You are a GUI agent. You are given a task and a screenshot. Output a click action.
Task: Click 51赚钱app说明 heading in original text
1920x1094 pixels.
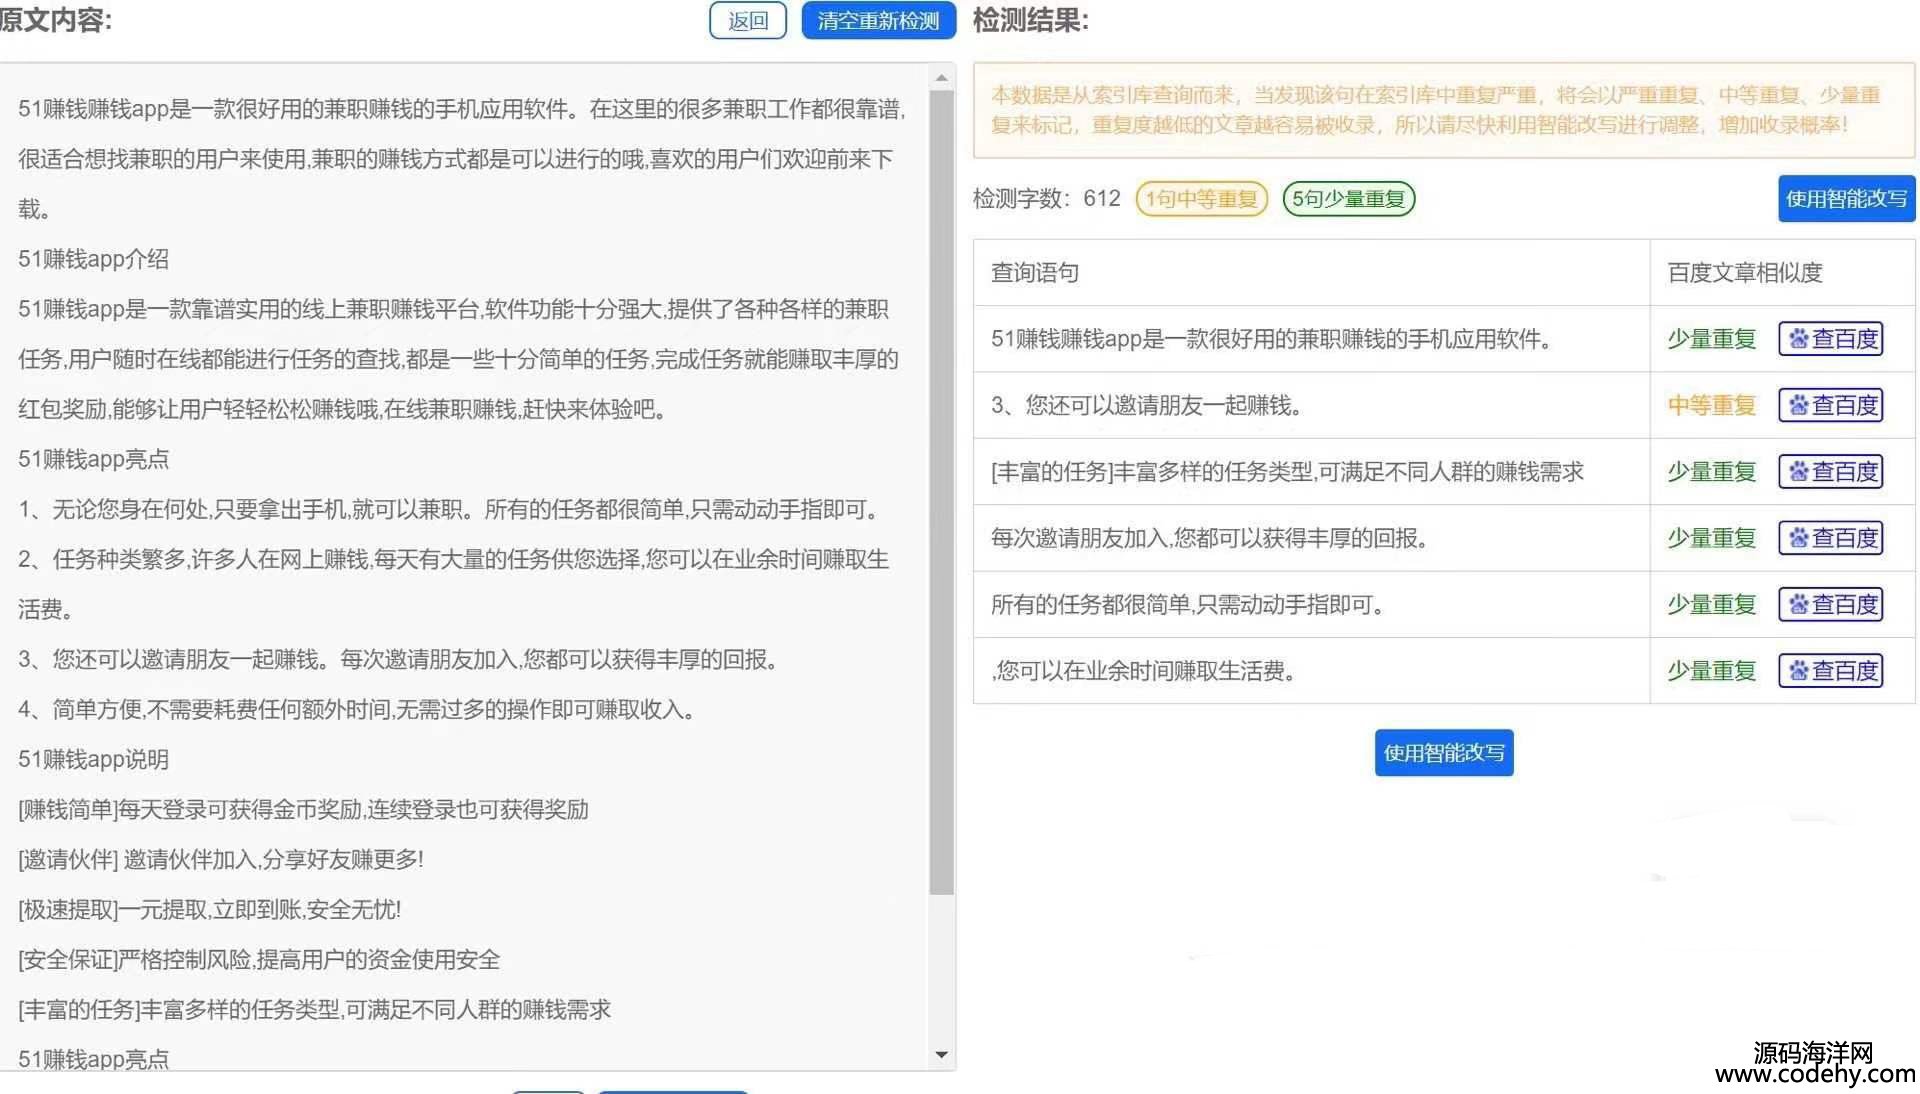click(94, 759)
